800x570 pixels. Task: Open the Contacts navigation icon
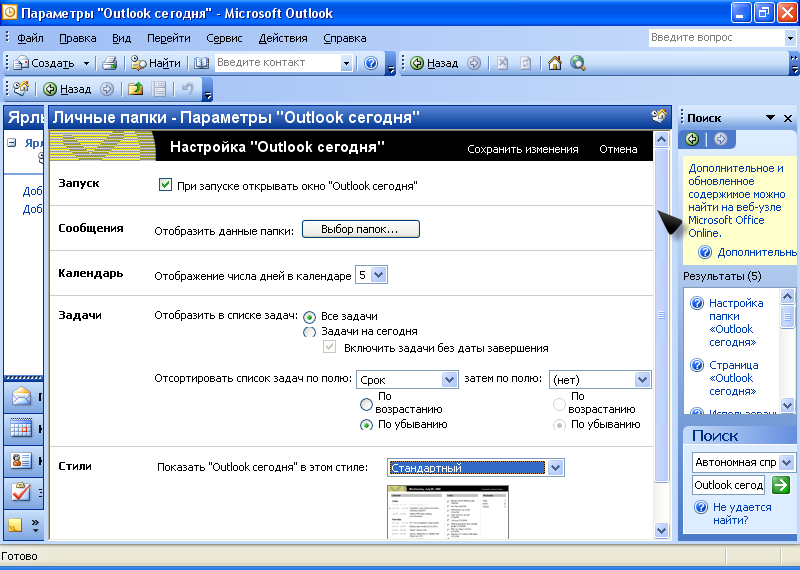(21, 460)
